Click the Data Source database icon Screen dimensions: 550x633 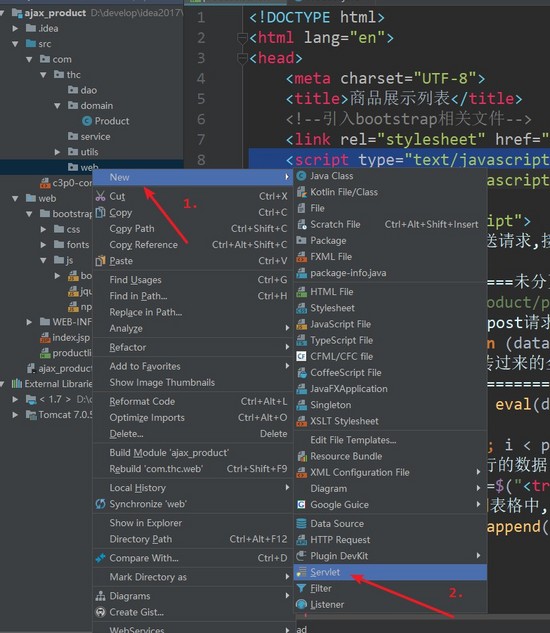(301, 523)
